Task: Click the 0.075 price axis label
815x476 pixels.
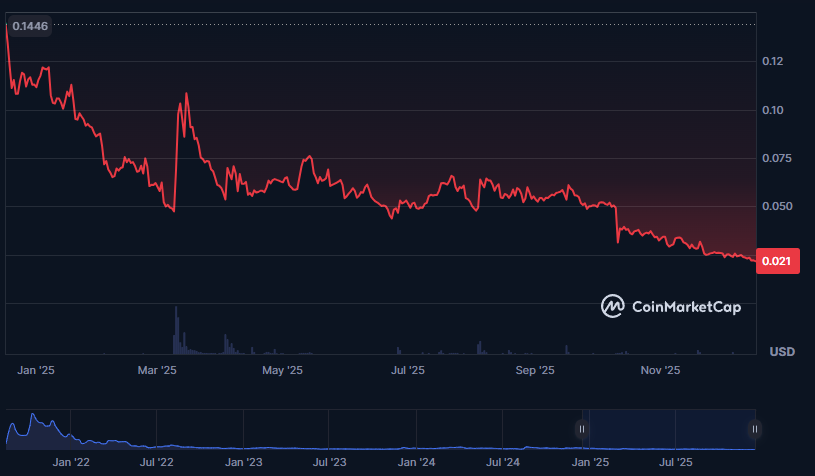Action: 773,159
